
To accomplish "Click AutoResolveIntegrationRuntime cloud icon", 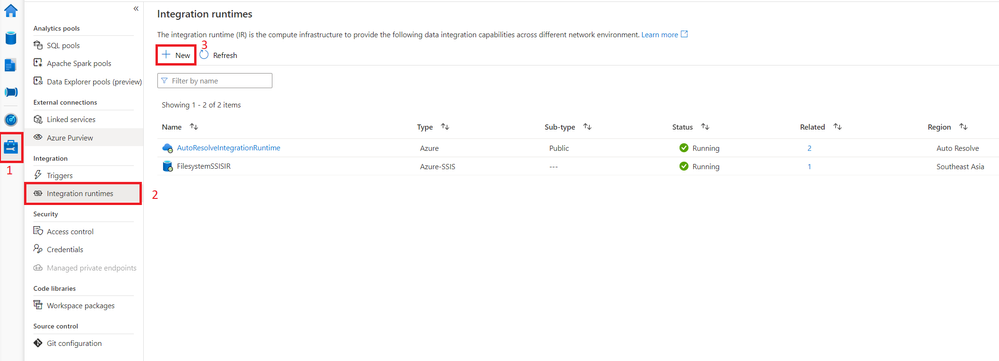I will [168, 148].
